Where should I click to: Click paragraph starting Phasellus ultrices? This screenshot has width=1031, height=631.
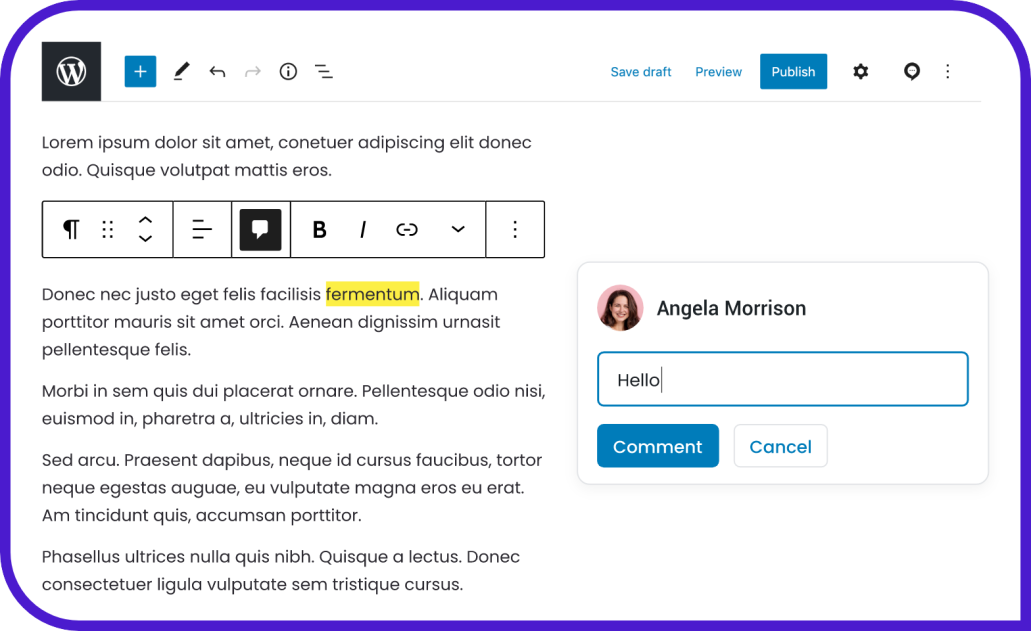[281, 571]
